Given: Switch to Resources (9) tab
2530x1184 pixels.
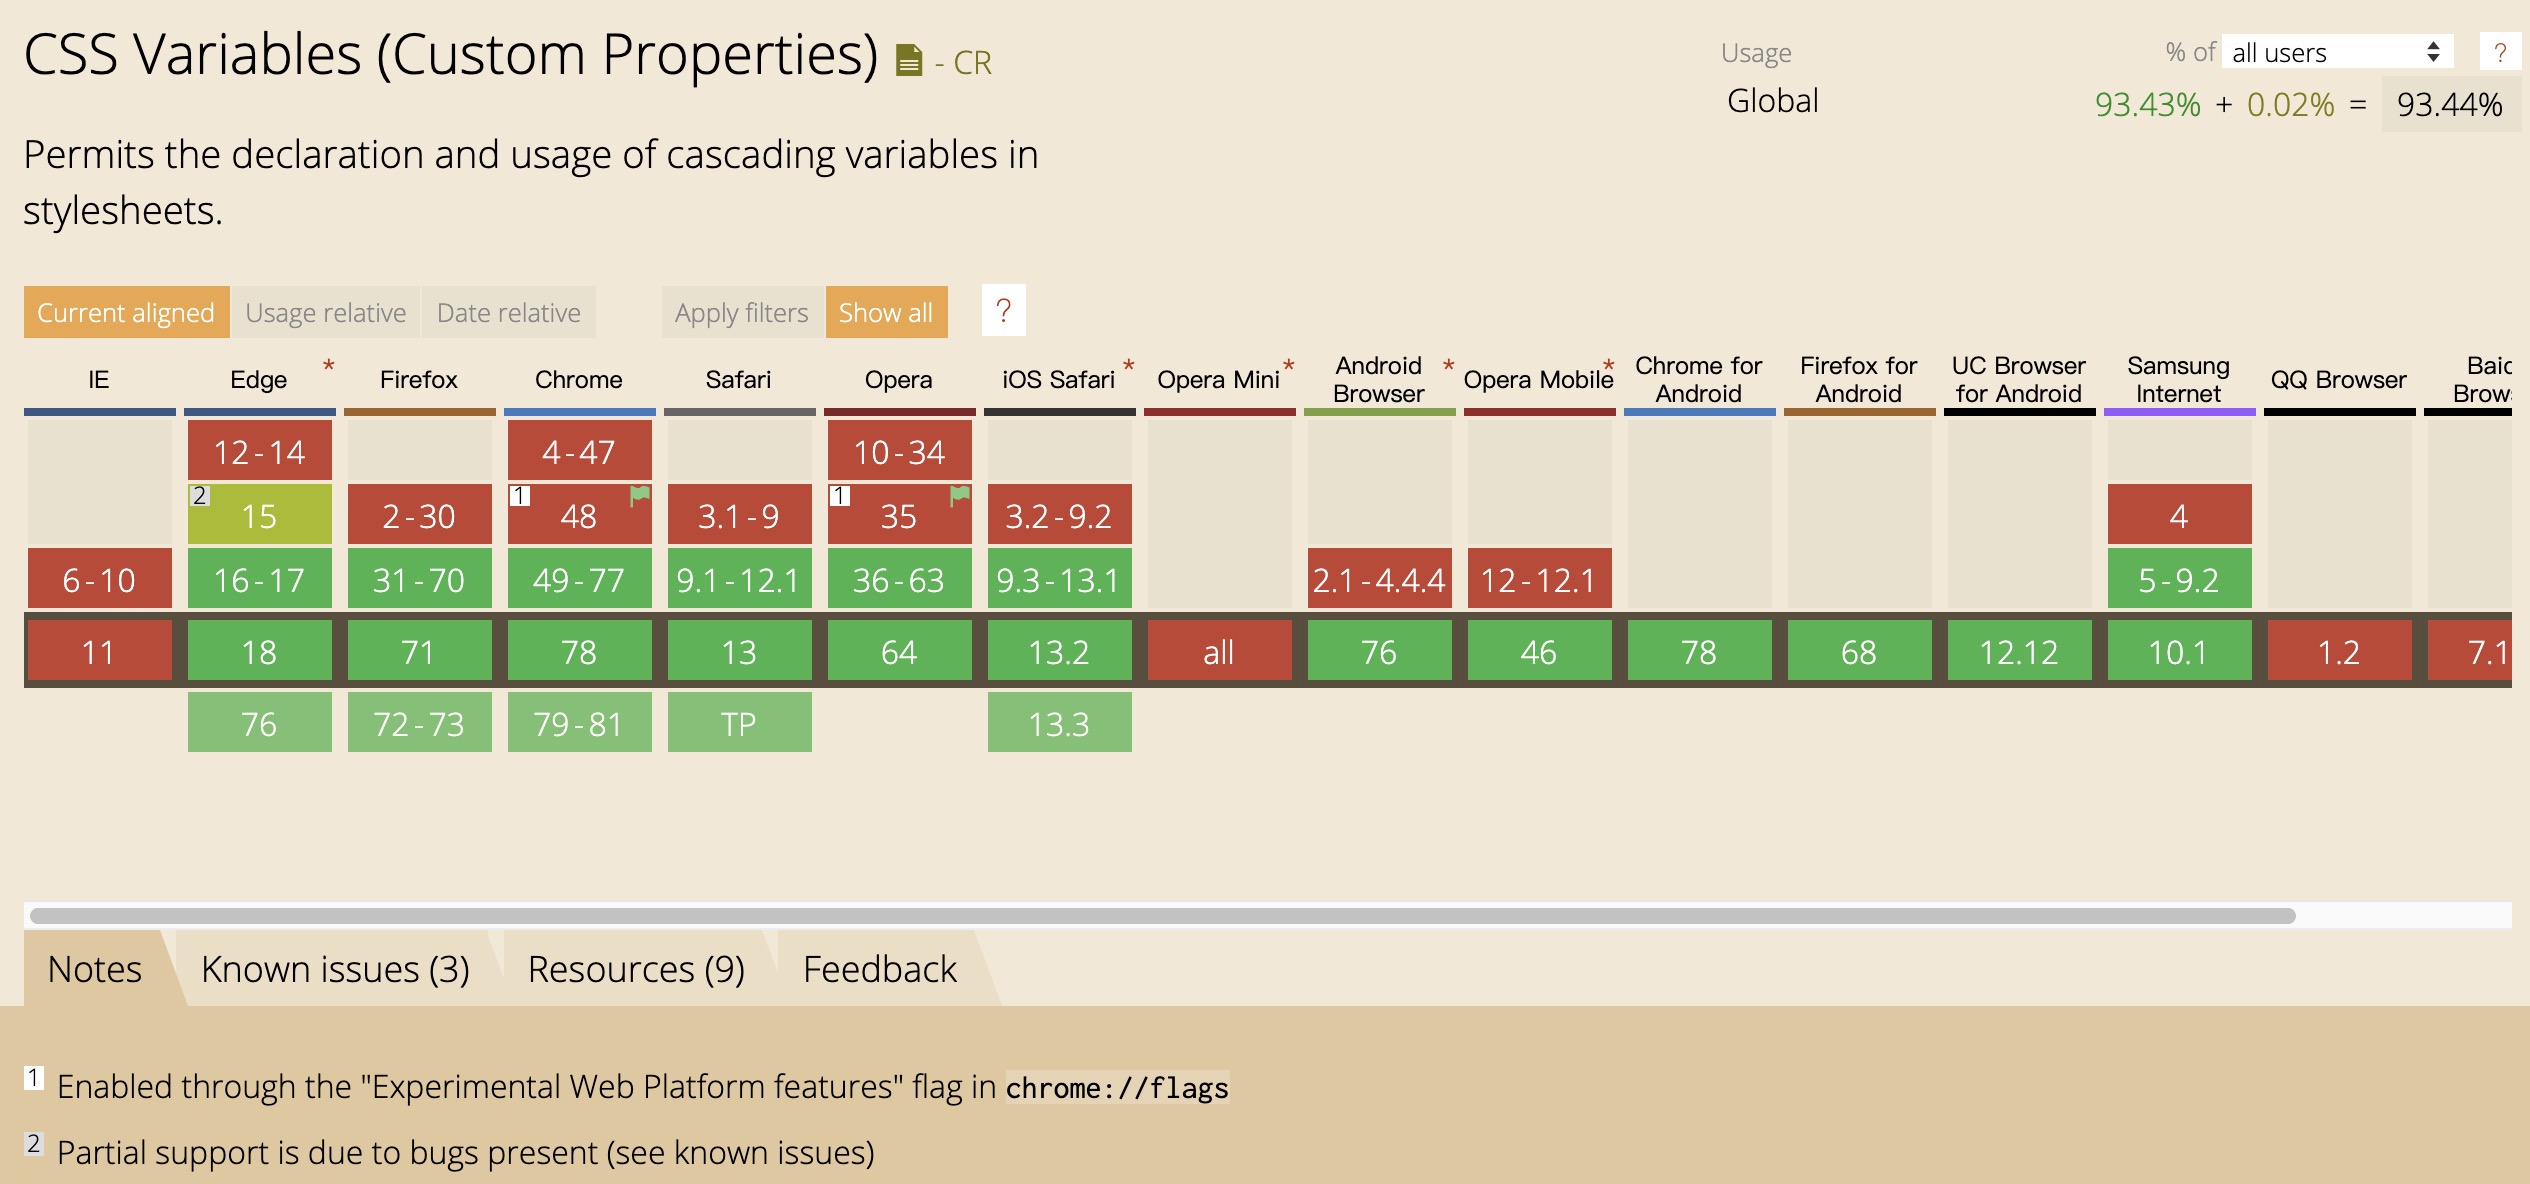Looking at the screenshot, I should pos(636,969).
